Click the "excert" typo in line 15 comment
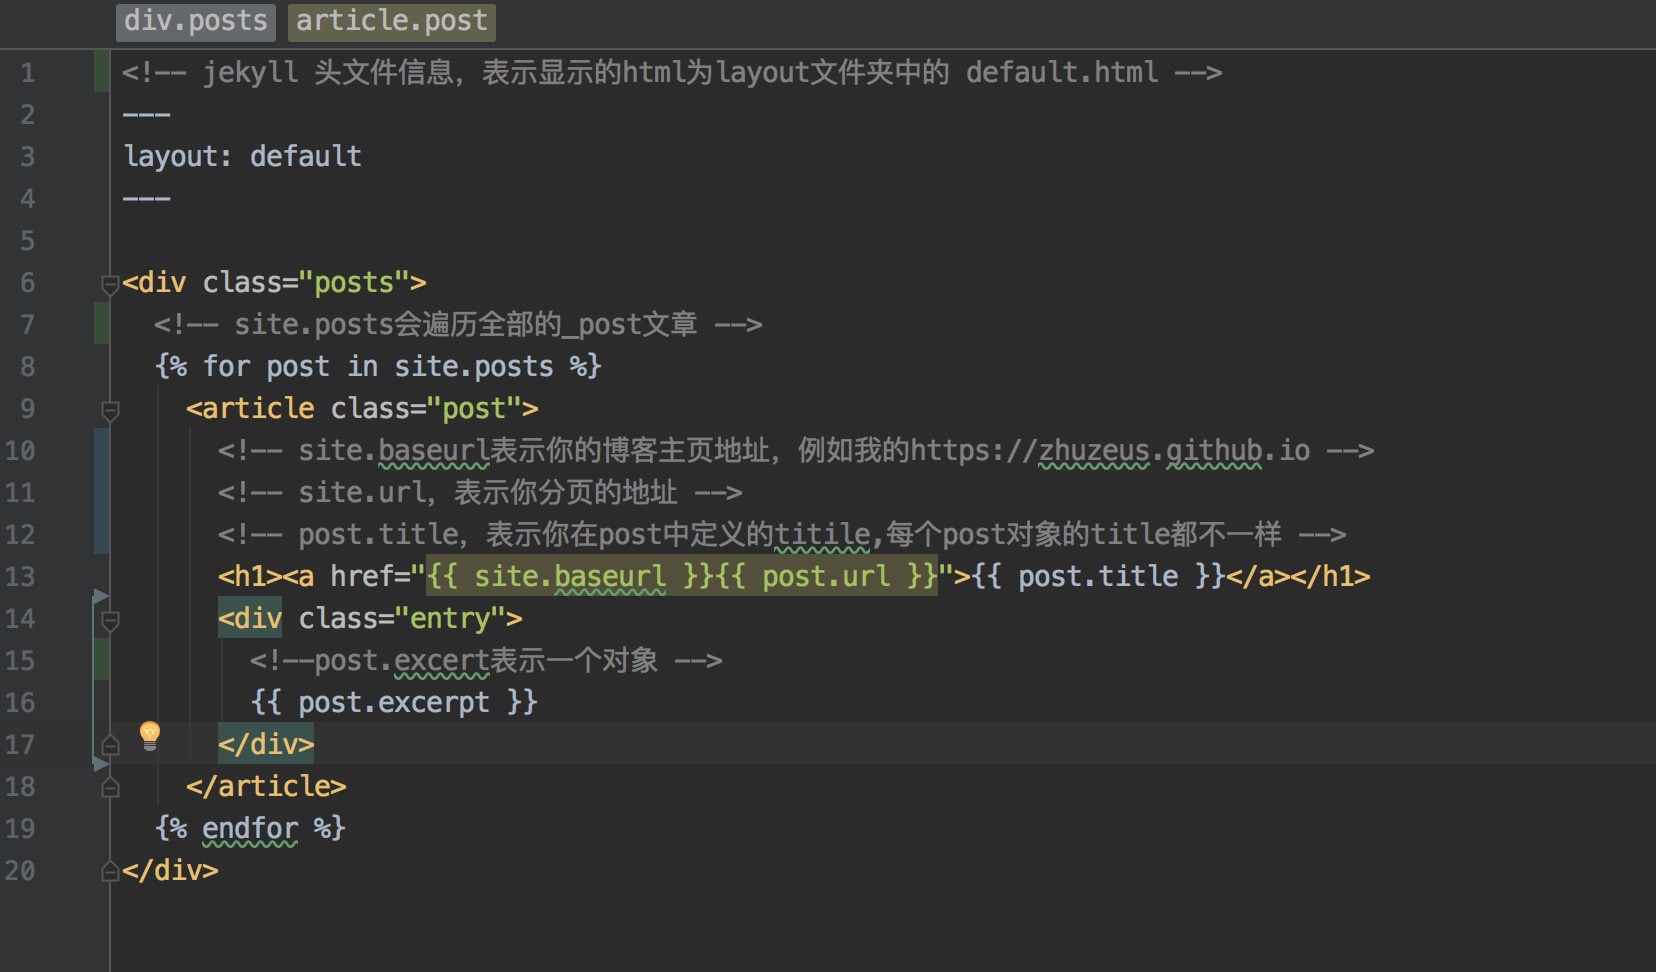Screen dimensions: 1656x972 441,661
